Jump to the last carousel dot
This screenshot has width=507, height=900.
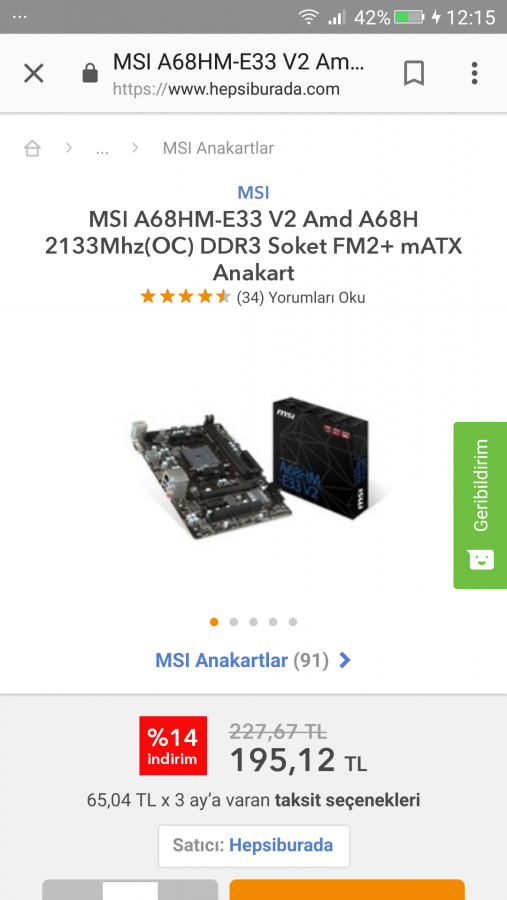pos(293,622)
